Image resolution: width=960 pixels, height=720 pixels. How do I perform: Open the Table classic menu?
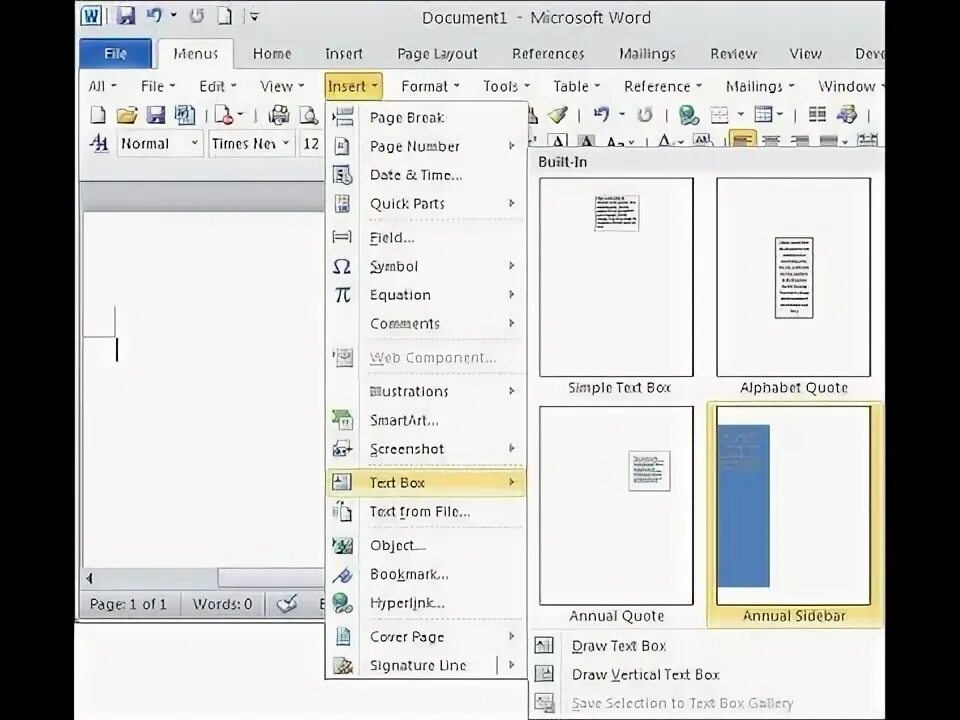576,86
